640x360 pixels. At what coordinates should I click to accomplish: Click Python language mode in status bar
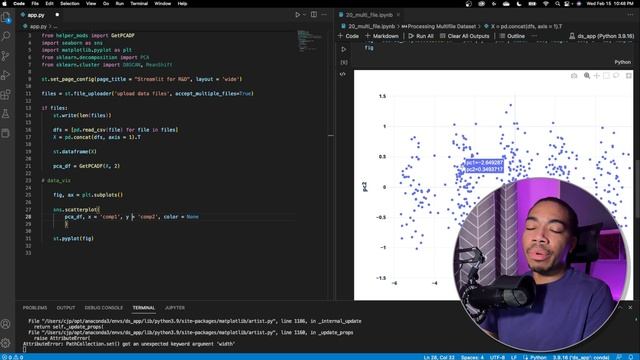click(x=538, y=357)
